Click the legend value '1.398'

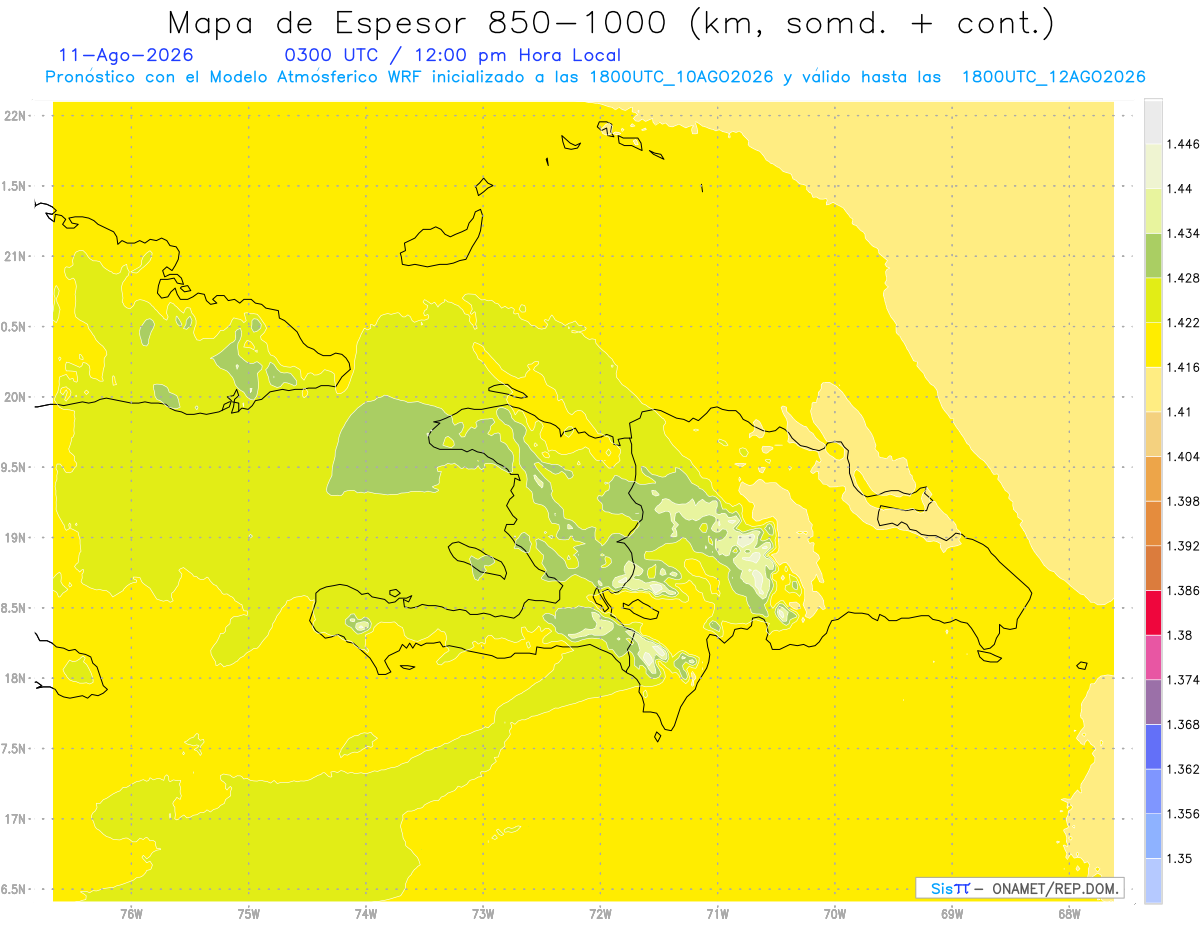click(1184, 501)
